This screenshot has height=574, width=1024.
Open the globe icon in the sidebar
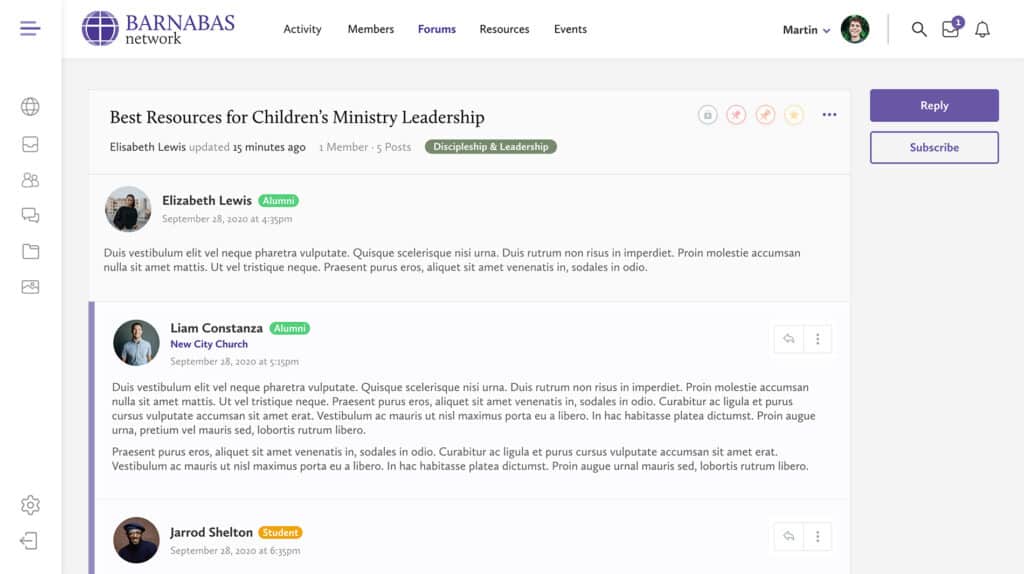pos(30,107)
